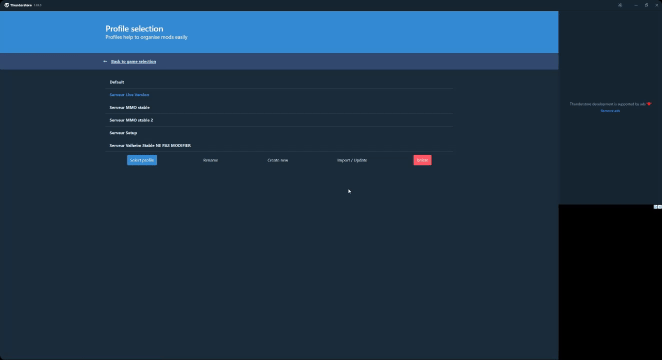
Task: Maximize or restore the Thunderstore window
Action: tap(646, 5)
